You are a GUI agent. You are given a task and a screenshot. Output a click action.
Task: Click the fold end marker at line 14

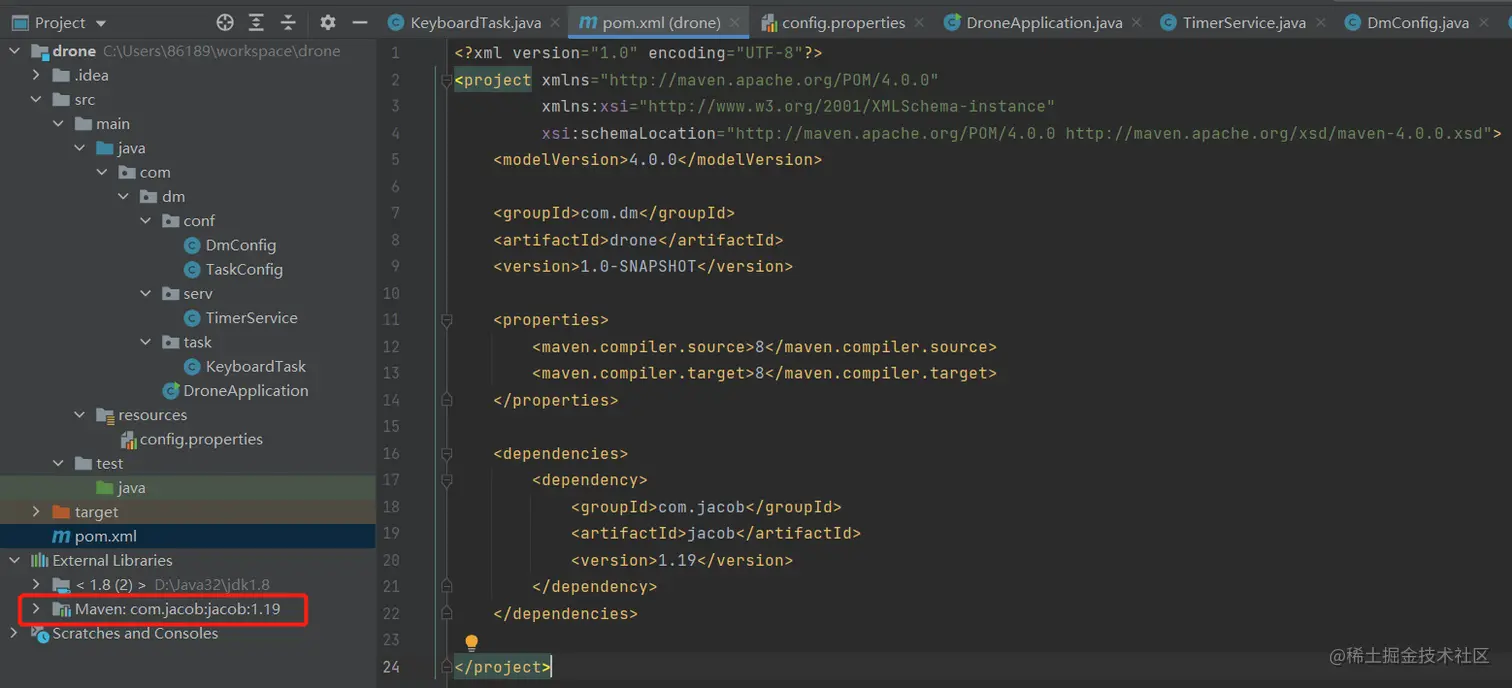coord(447,400)
